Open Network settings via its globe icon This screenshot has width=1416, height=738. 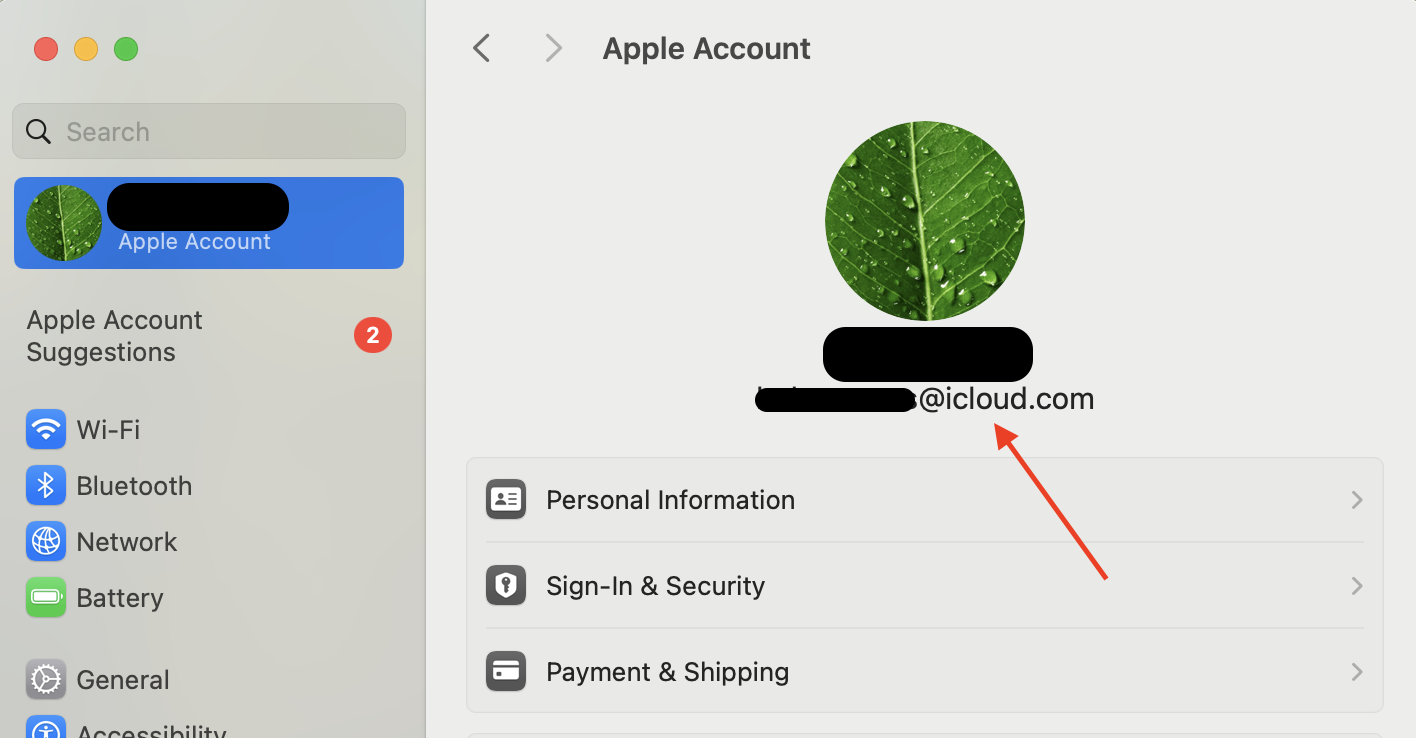[46, 541]
